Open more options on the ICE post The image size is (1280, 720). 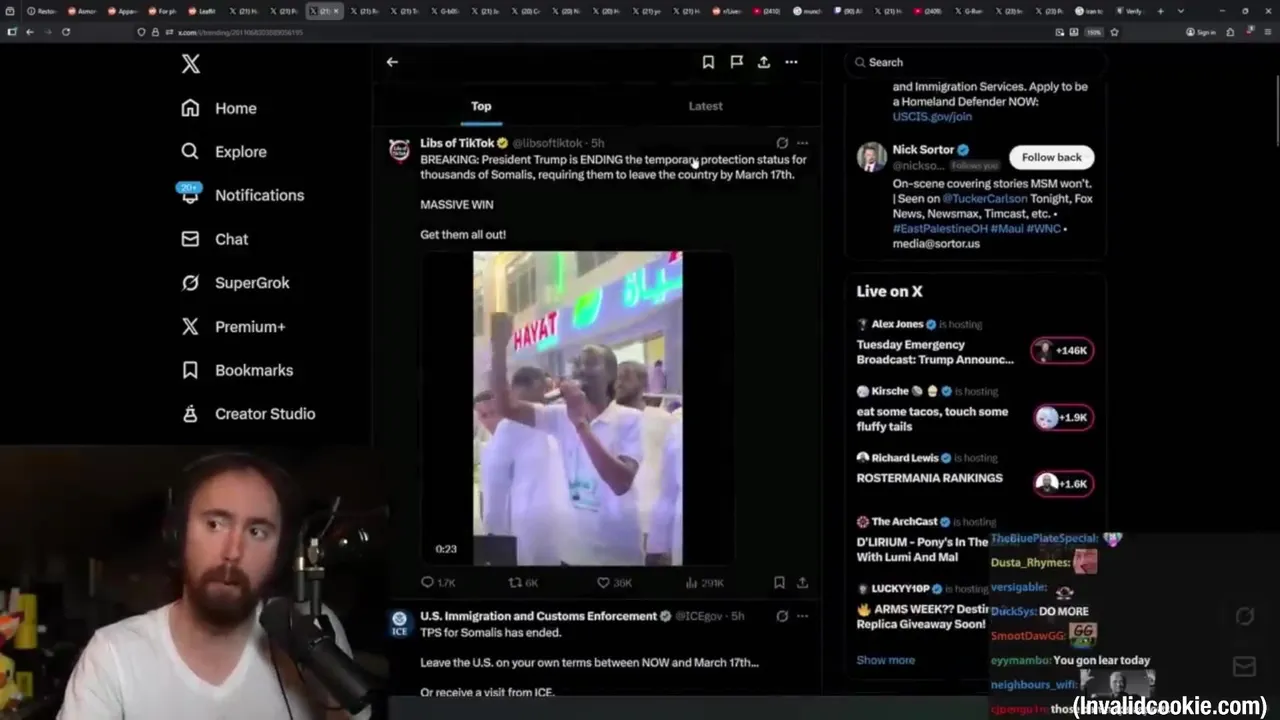pyautogui.click(x=802, y=616)
